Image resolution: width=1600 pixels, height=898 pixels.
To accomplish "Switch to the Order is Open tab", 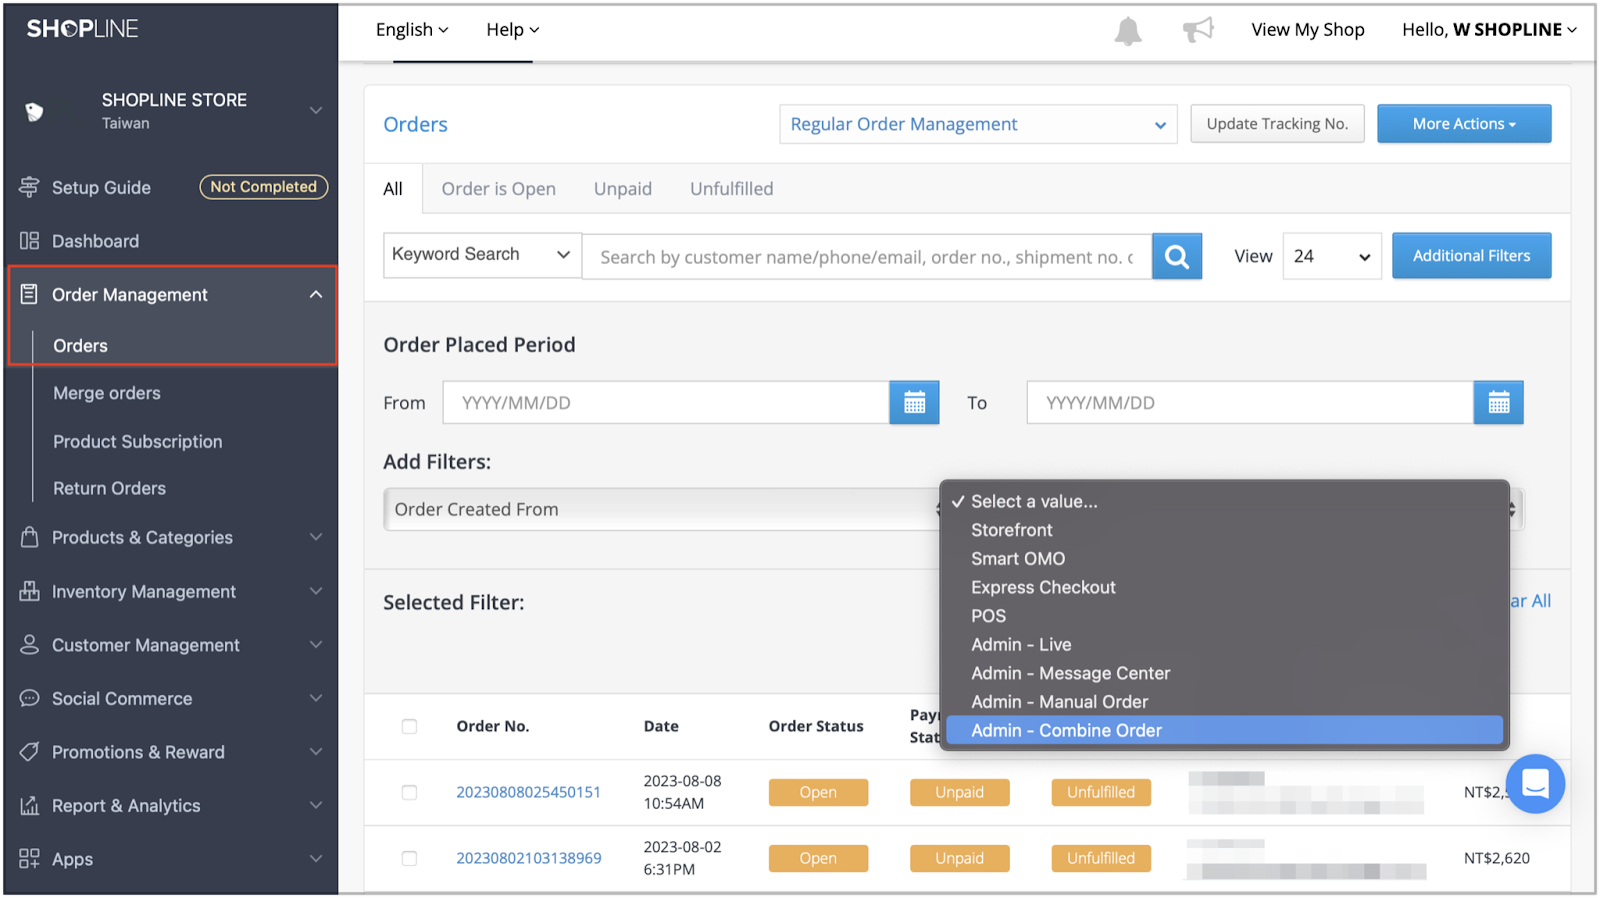I will 498,189.
